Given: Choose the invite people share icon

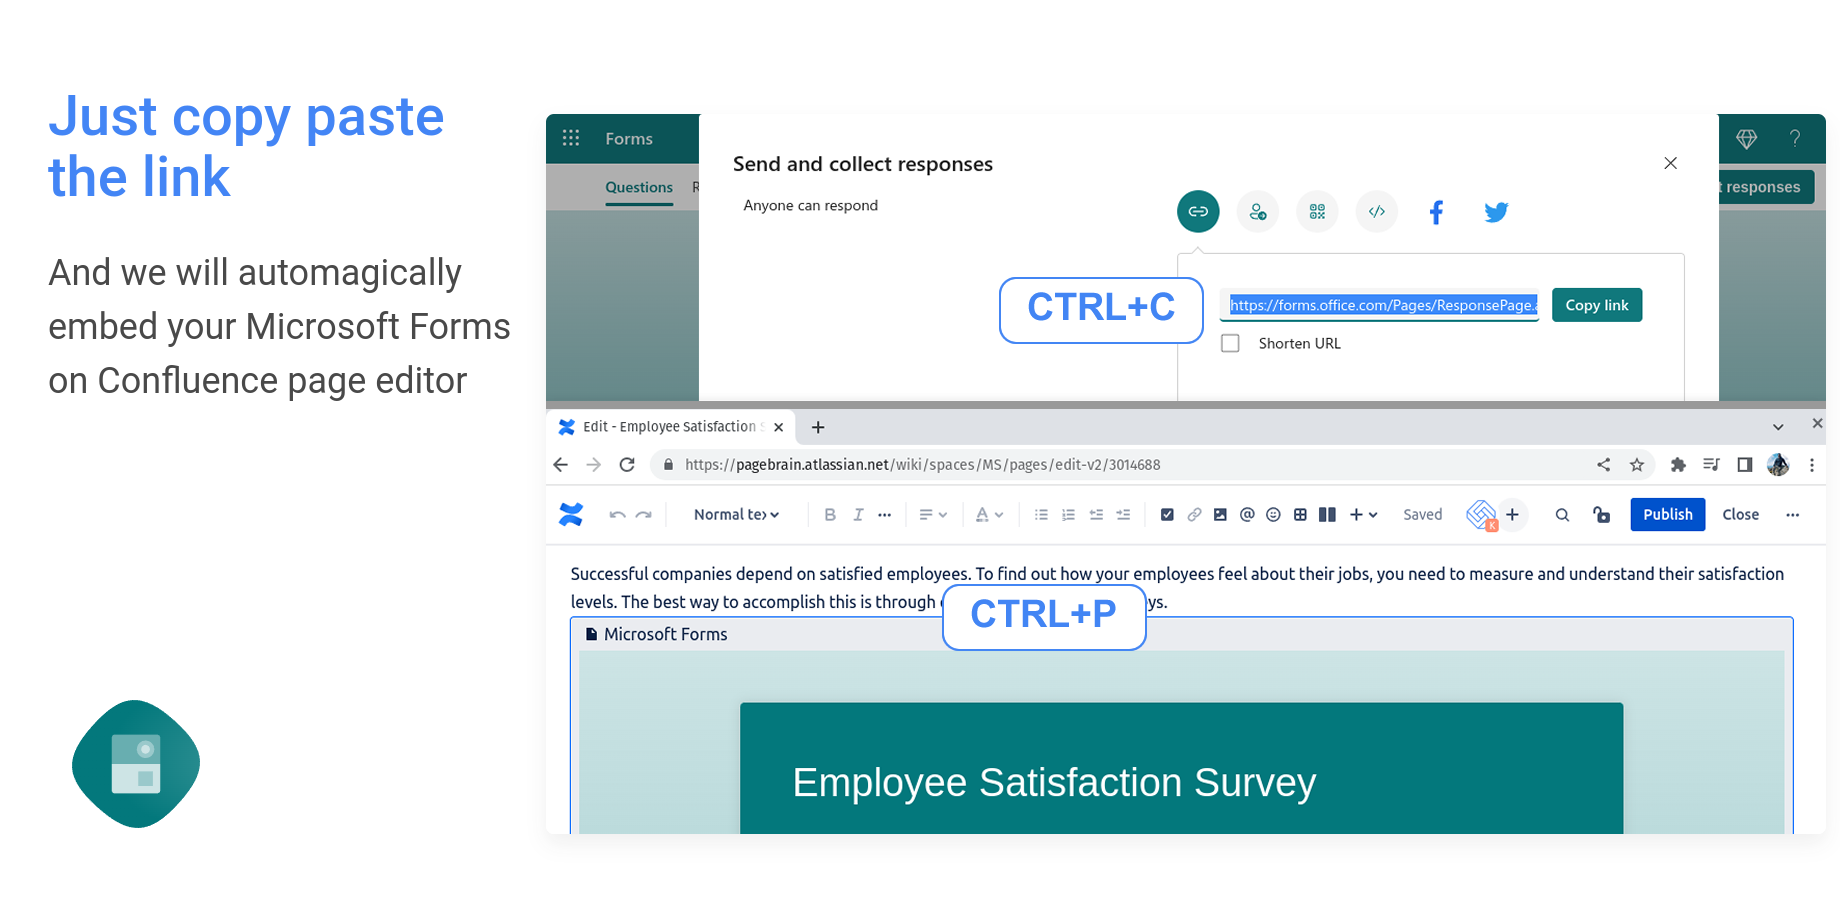Looking at the screenshot, I should coord(1258,211).
